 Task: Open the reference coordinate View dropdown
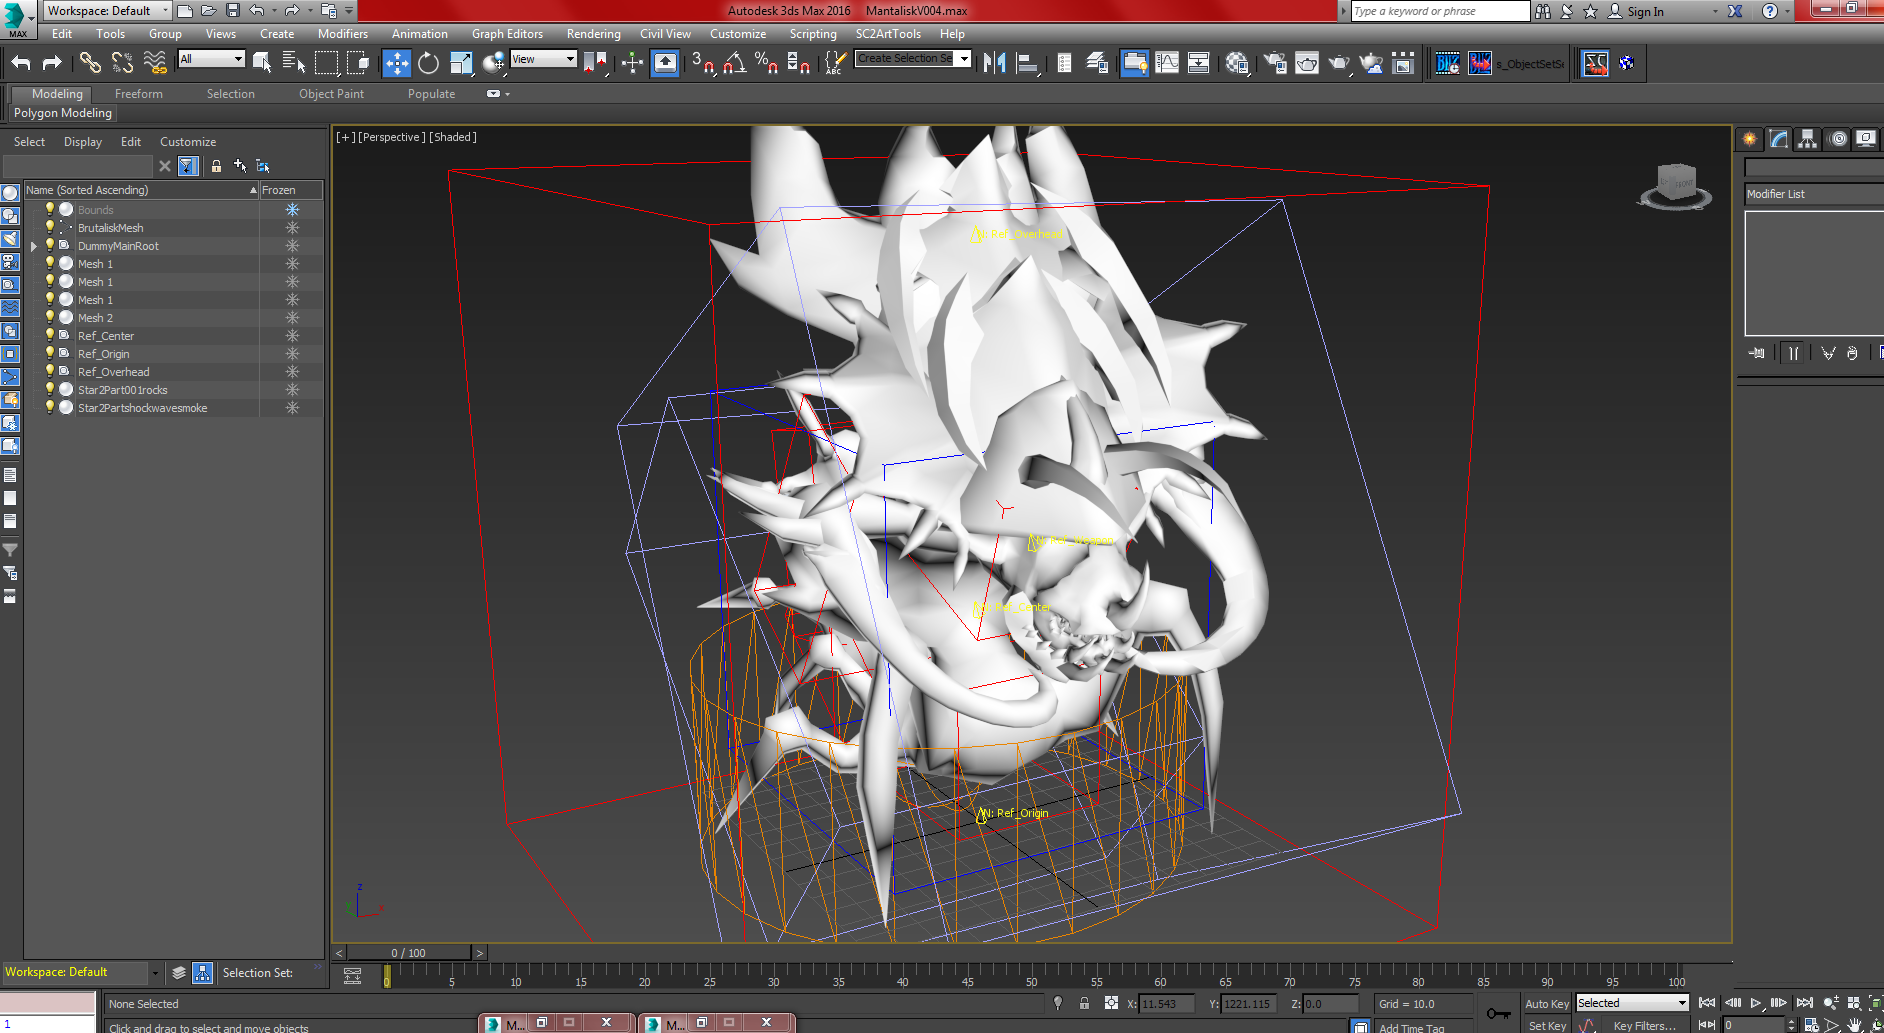pyautogui.click(x=543, y=59)
